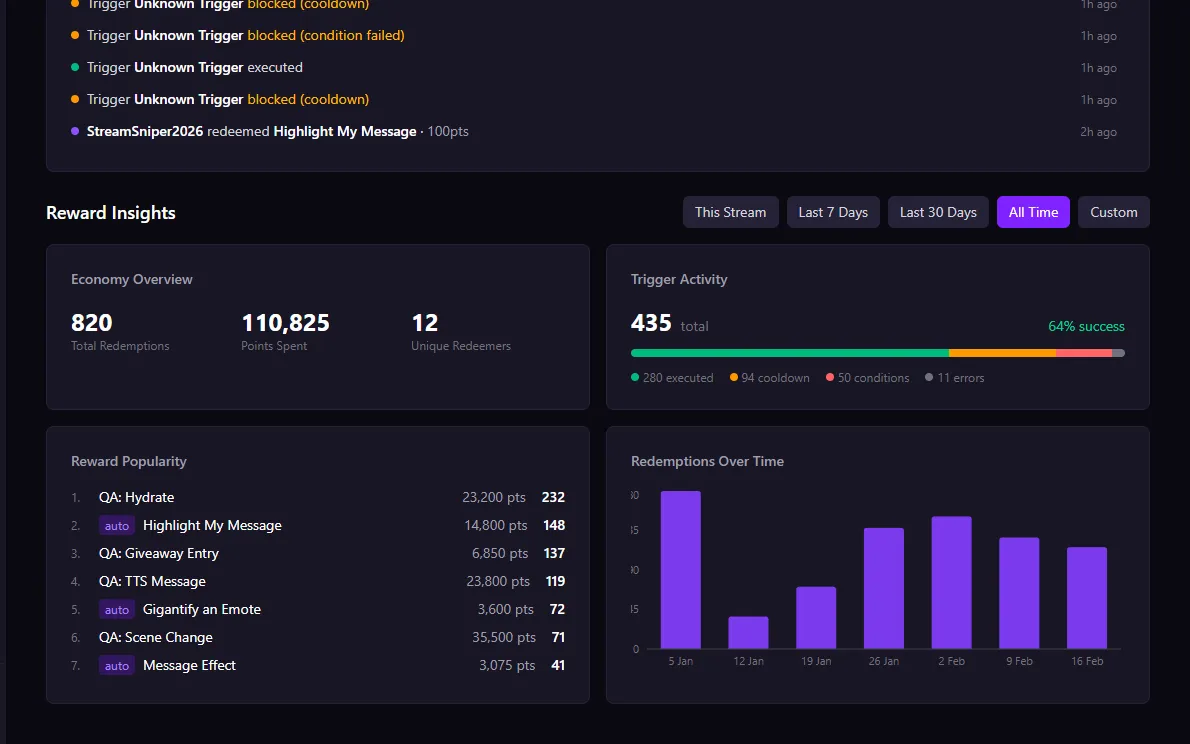Toggle the 94 cooldown legend item

click(x=768, y=377)
